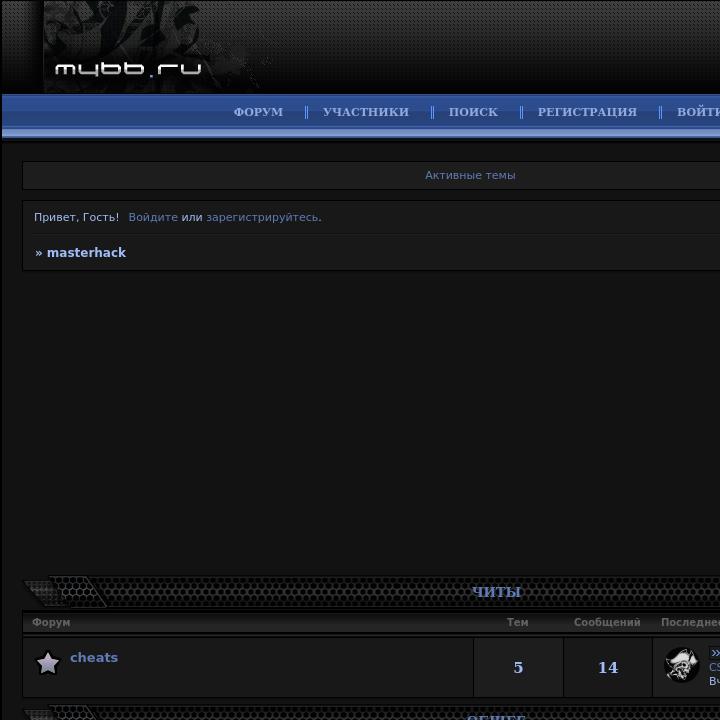Go to the УЧАСТНИКИ members page

point(365,112)
